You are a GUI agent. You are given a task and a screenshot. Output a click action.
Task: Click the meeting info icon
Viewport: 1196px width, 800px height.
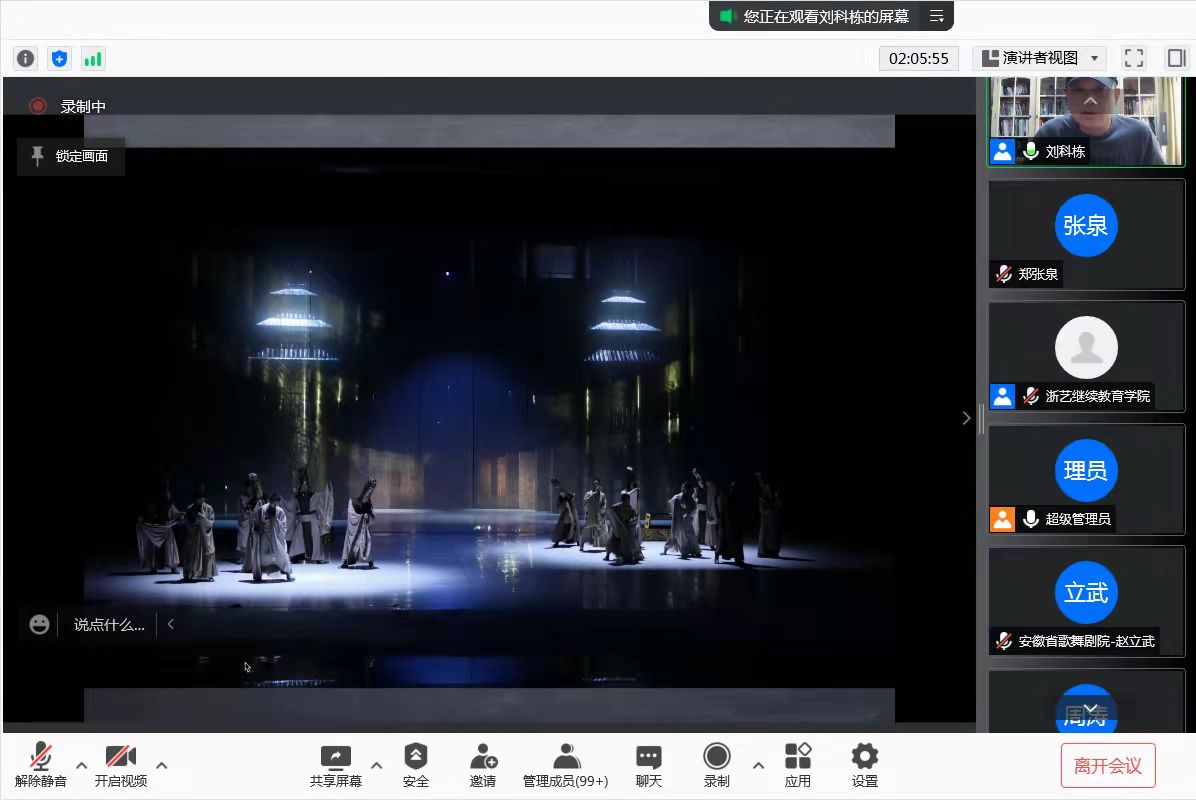click(26, 58)
